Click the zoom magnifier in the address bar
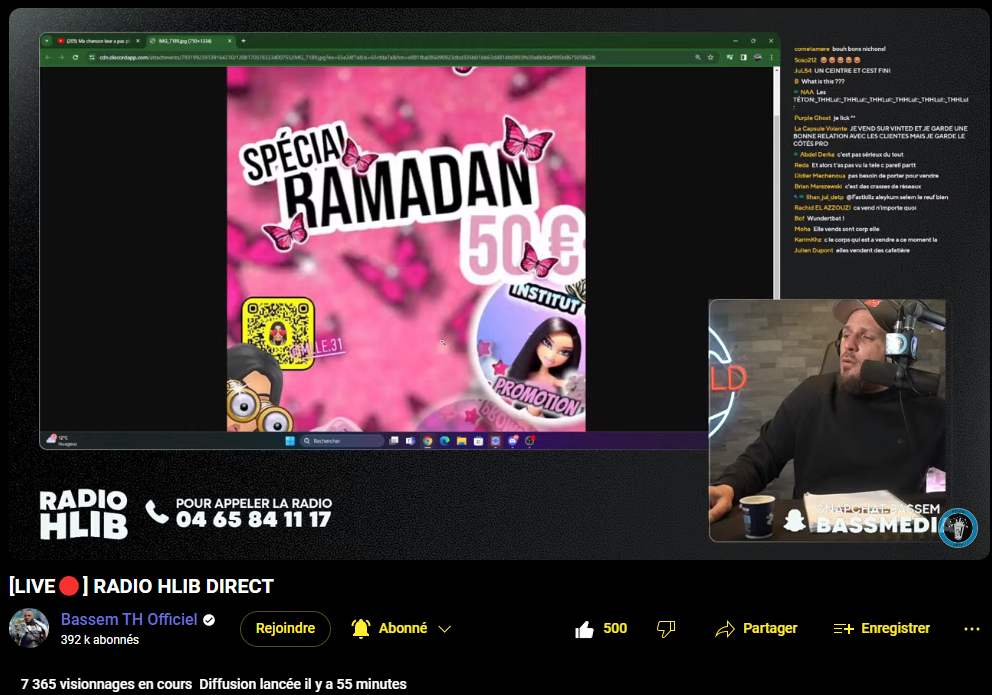This screenshot has height=695, width=992. coord(698,58)
